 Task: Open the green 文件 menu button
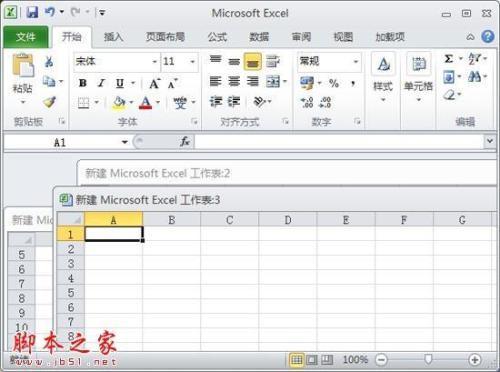[26, 37]
